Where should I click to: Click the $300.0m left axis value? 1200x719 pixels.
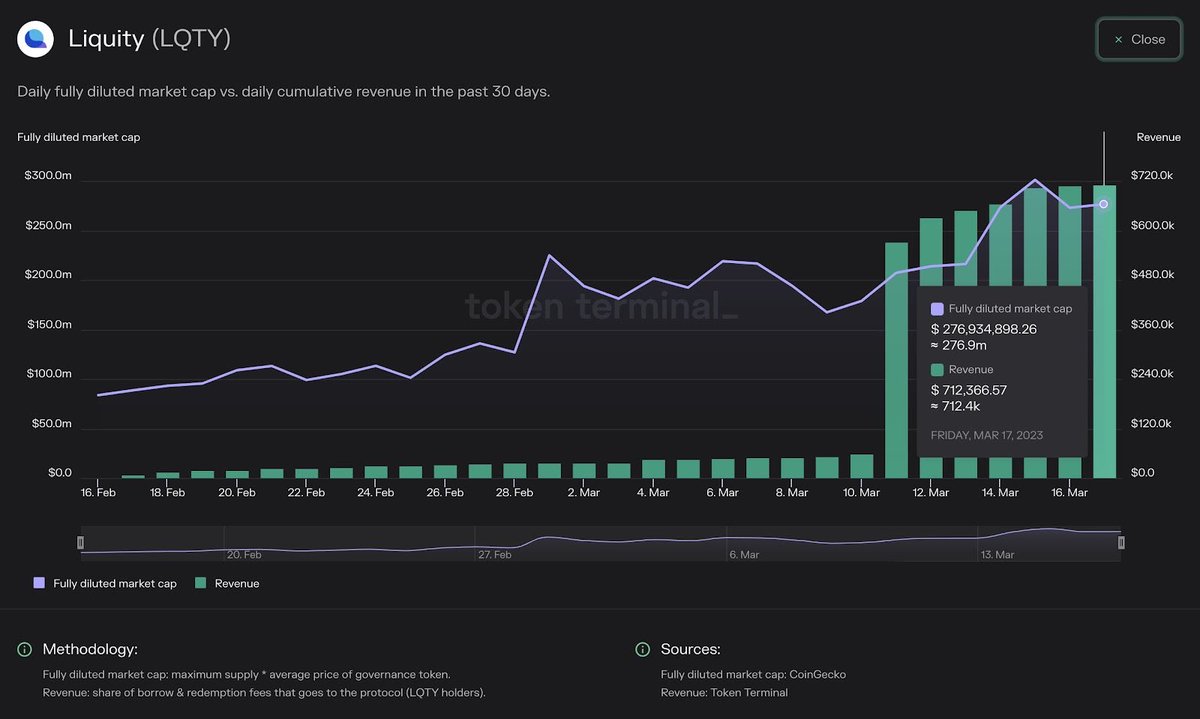tap(48, 176)
